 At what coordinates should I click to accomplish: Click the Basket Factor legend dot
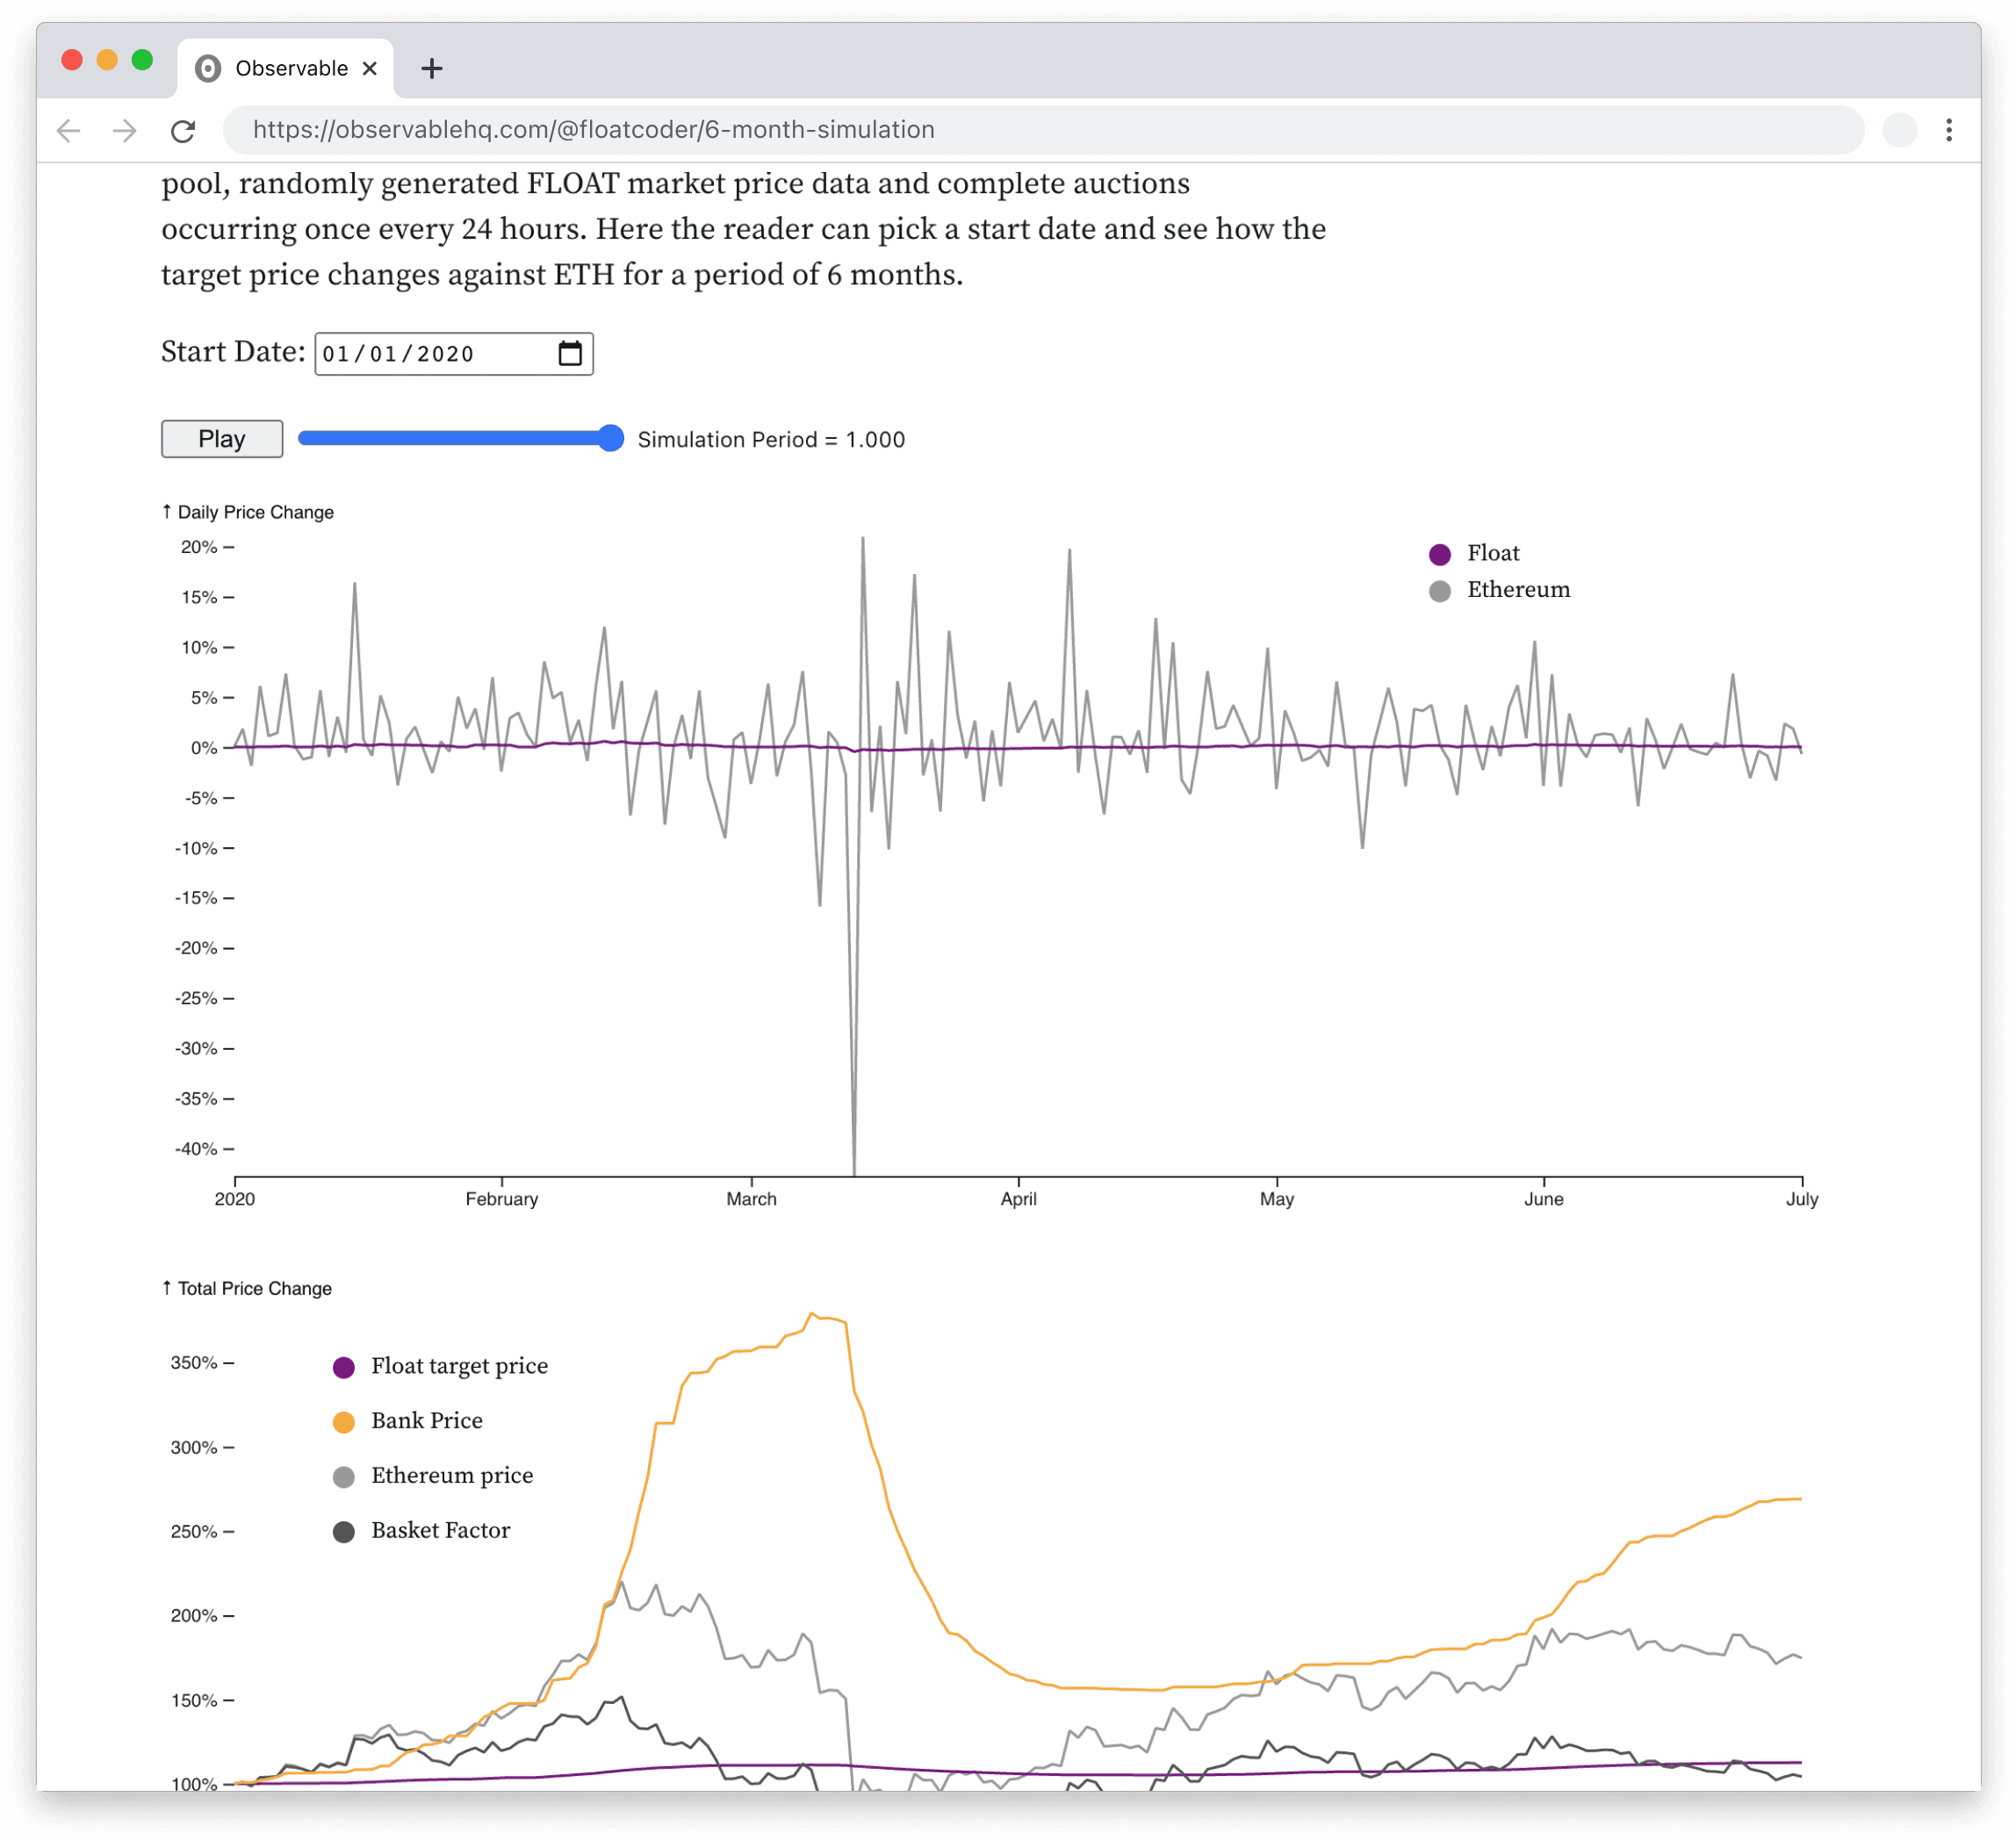(x=344, y=1532)
